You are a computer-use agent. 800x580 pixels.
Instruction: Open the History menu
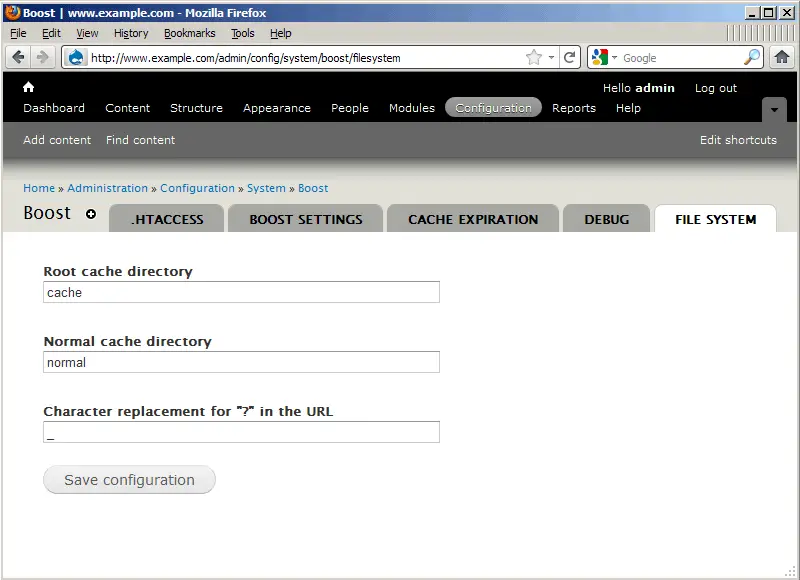[x=131, y=33]
